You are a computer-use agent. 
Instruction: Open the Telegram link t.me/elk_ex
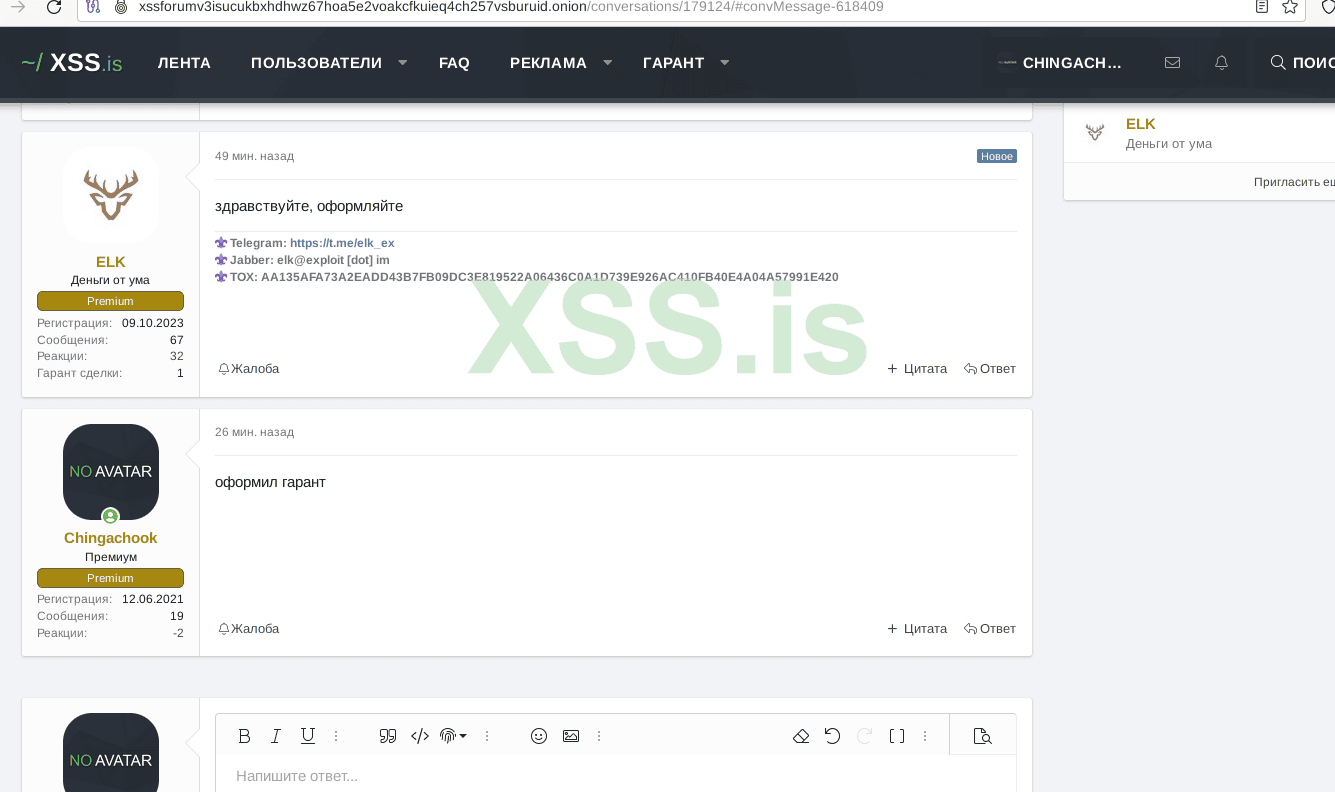tap(342, 243)
